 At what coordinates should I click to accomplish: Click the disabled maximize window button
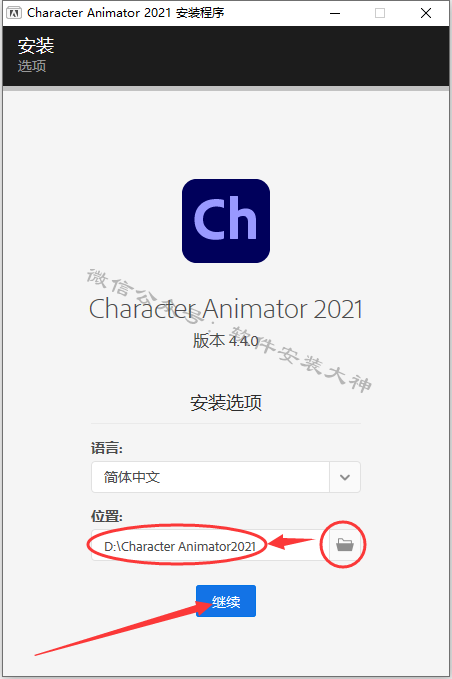[380, 13]
